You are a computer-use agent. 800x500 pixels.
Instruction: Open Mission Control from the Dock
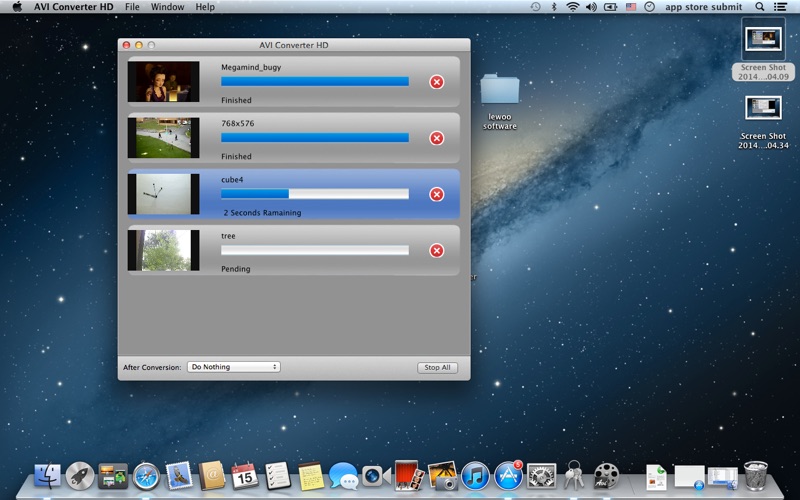113,476
